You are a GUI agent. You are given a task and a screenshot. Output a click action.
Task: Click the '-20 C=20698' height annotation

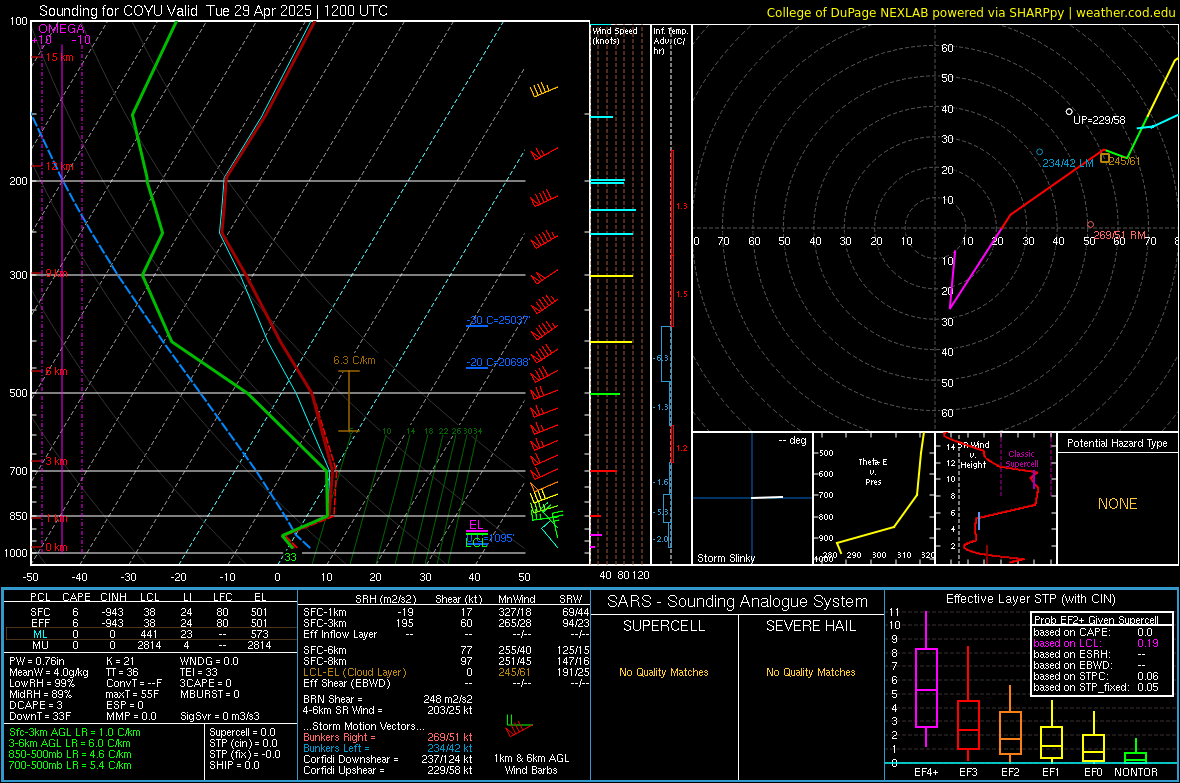pos(498,362)
